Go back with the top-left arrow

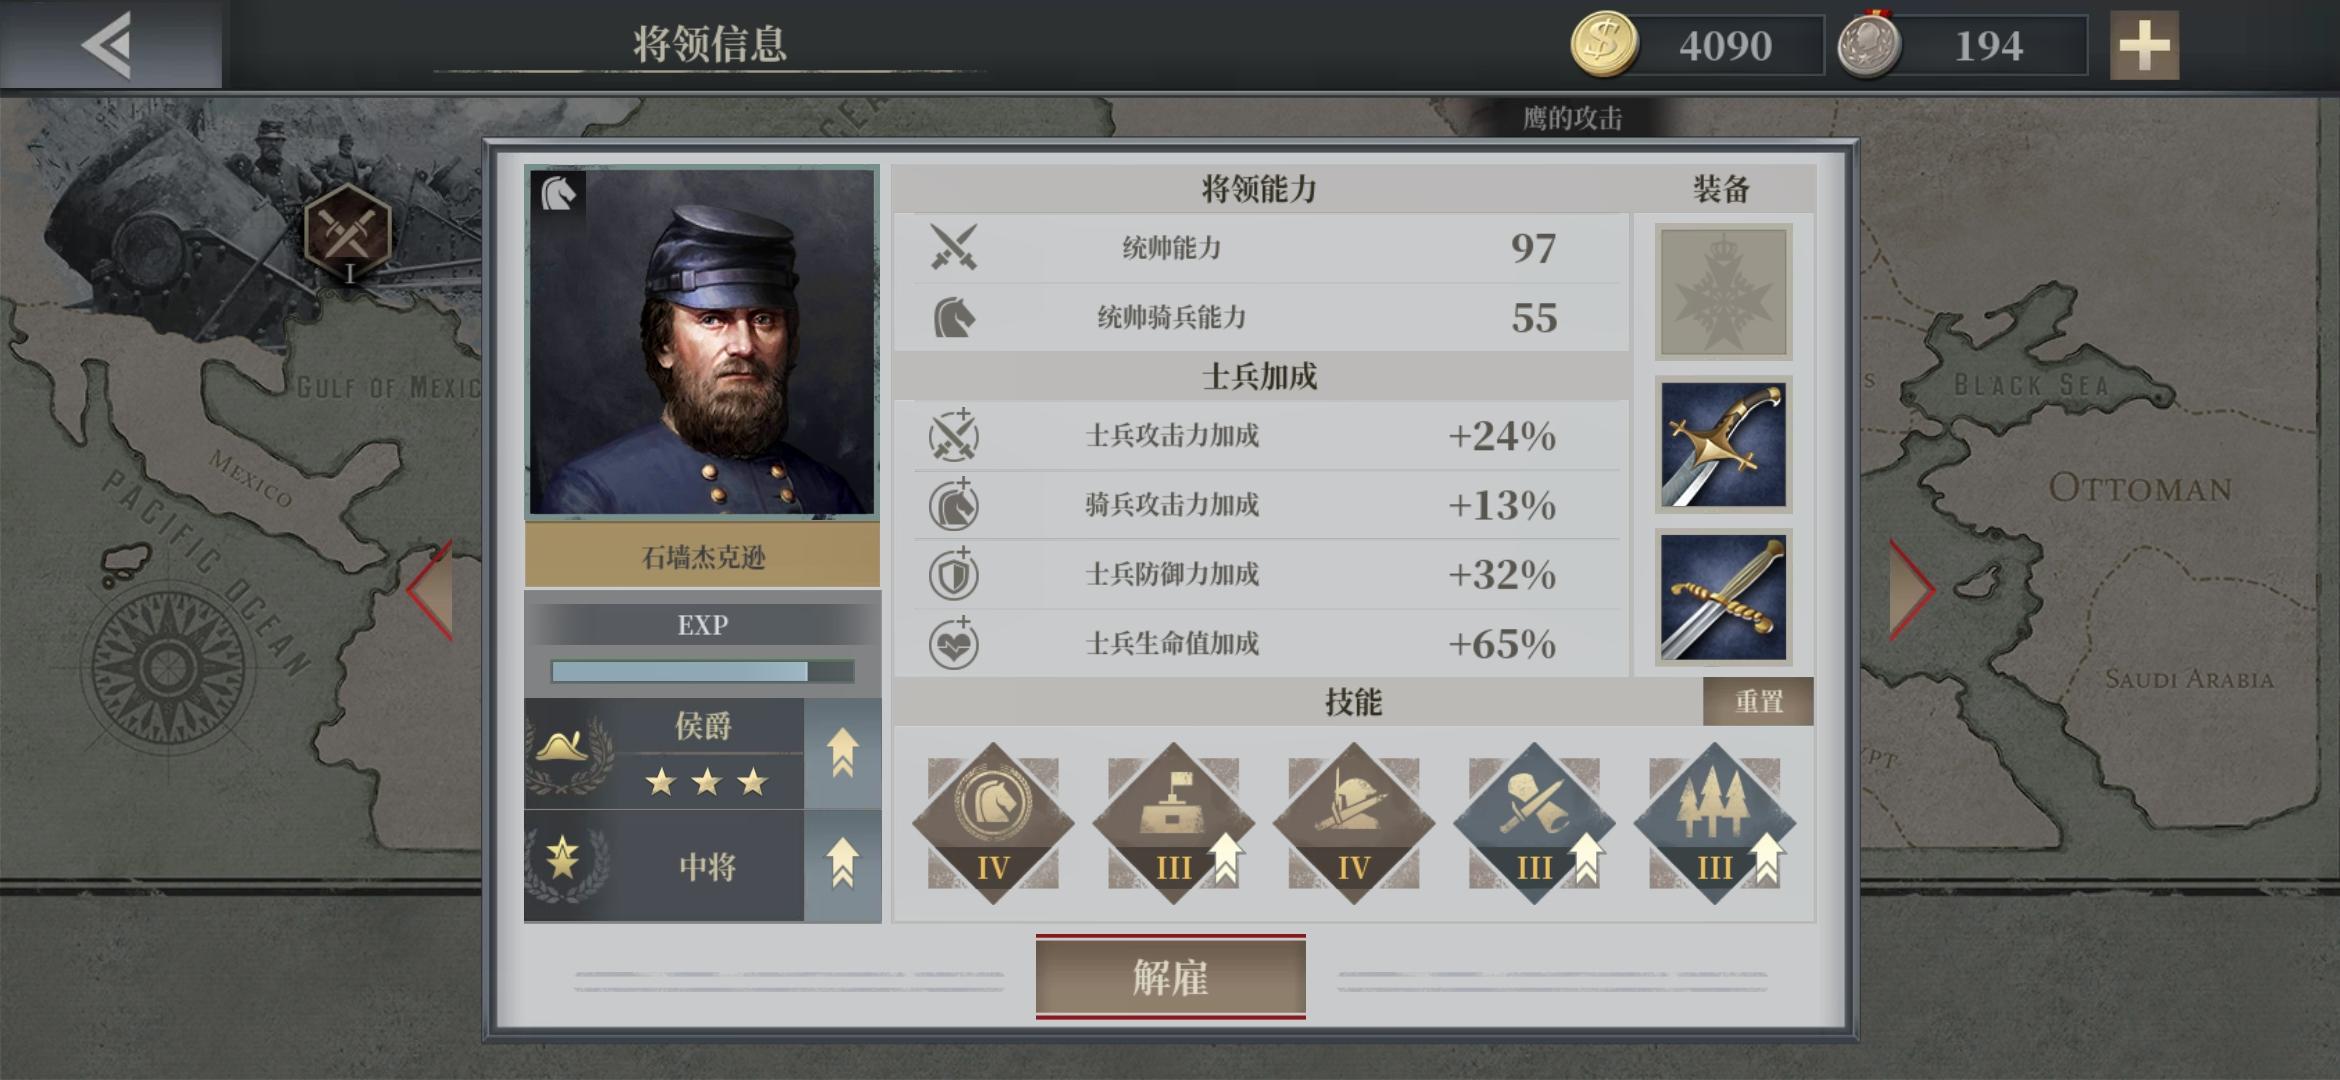tap(108, 44)
